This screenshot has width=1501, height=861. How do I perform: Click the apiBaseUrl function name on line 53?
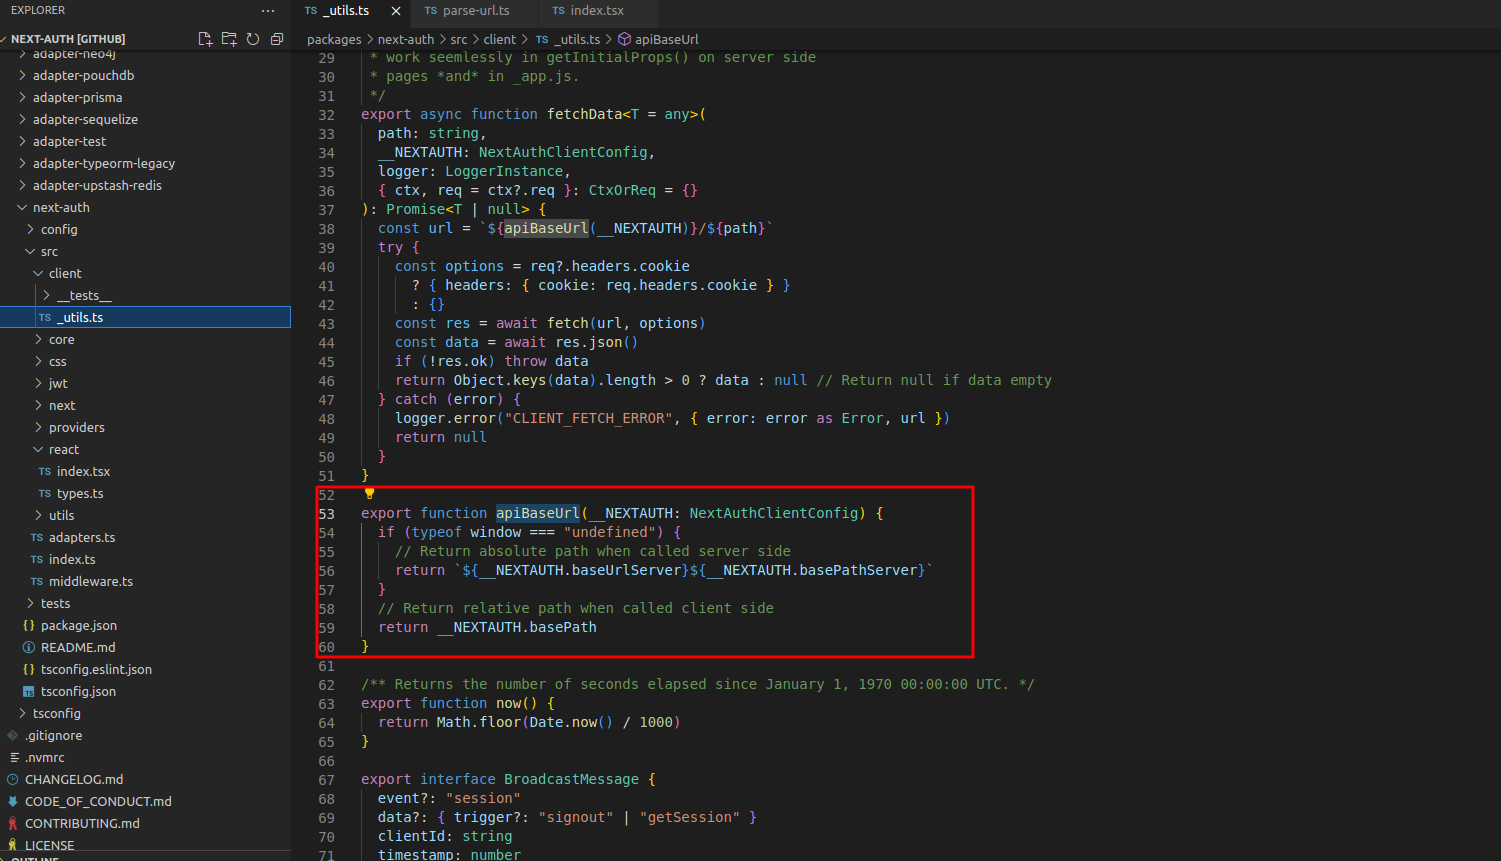[538, 513]
